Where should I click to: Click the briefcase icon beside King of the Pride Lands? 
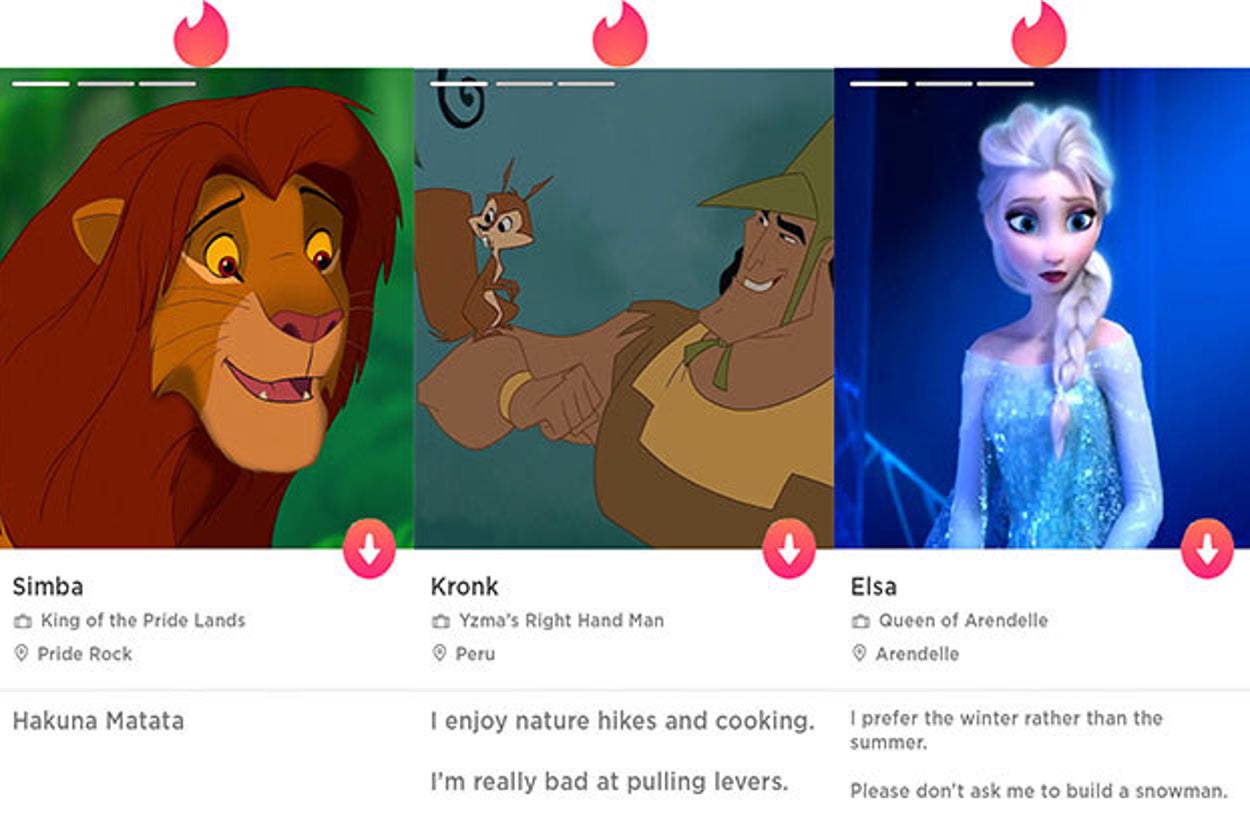22,621
